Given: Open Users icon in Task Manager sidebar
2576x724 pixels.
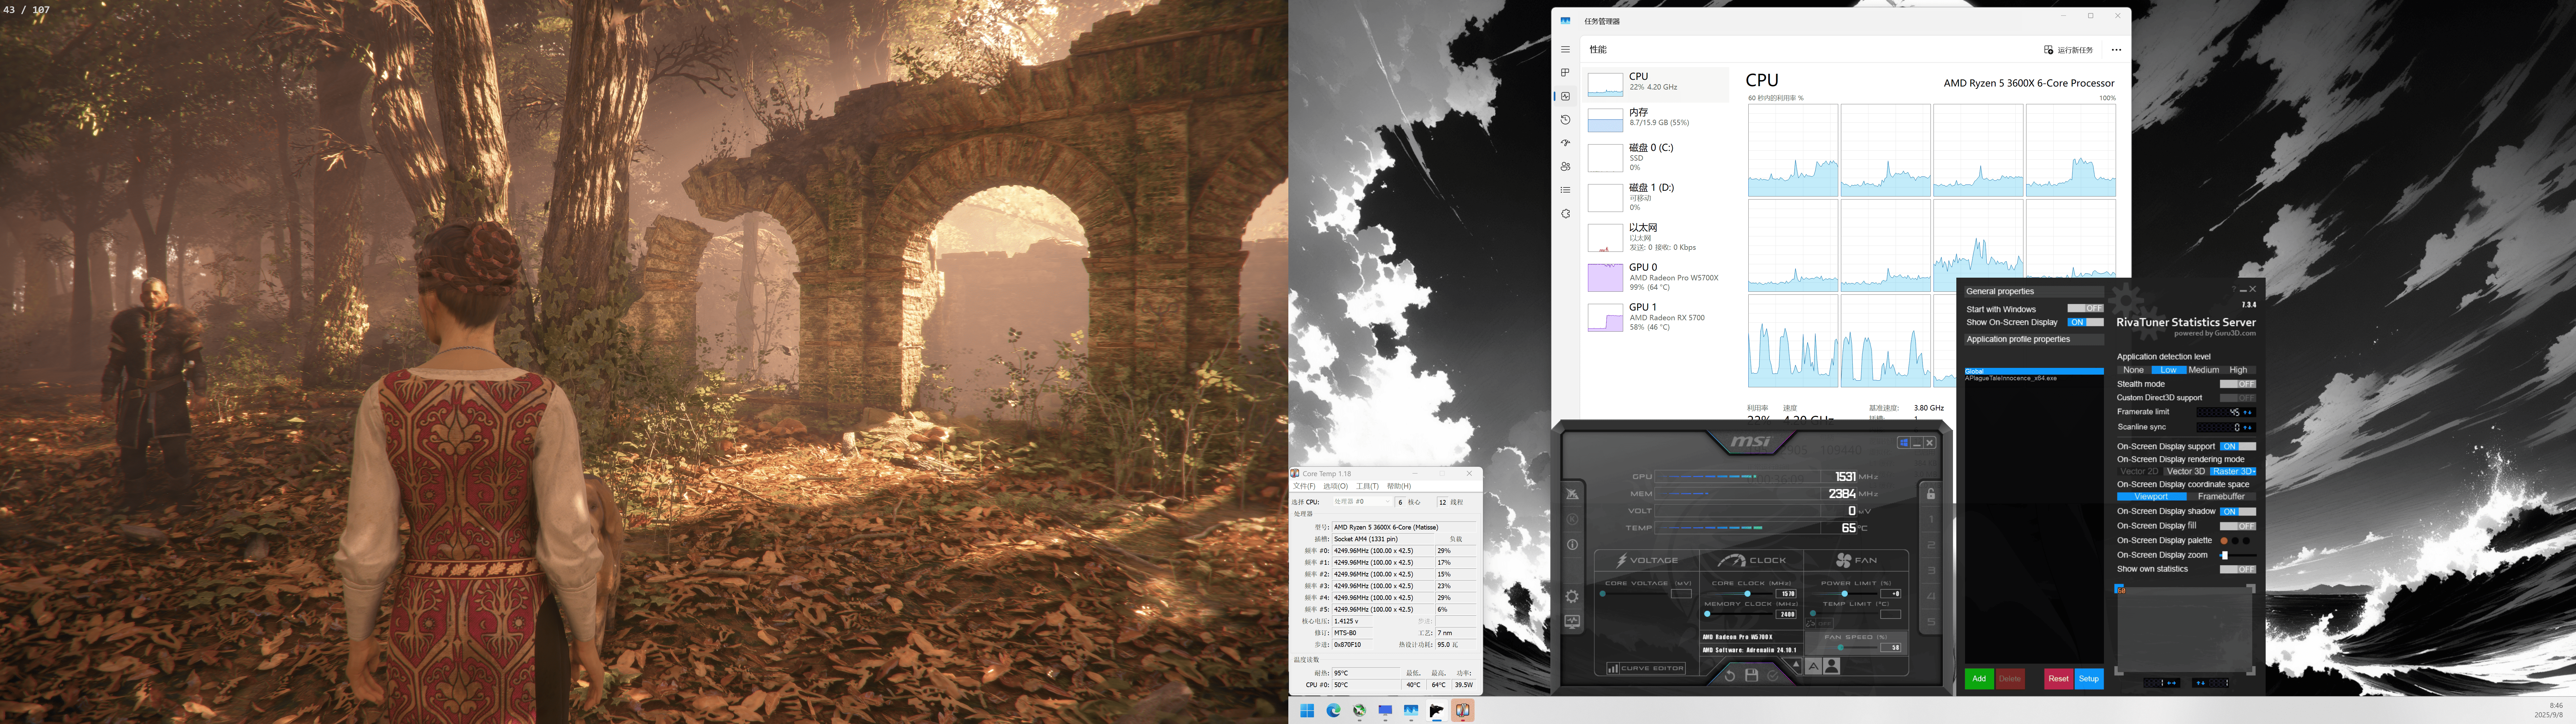Looking at the screenshot, I should pyautogui.click(x=1565, y=166).
